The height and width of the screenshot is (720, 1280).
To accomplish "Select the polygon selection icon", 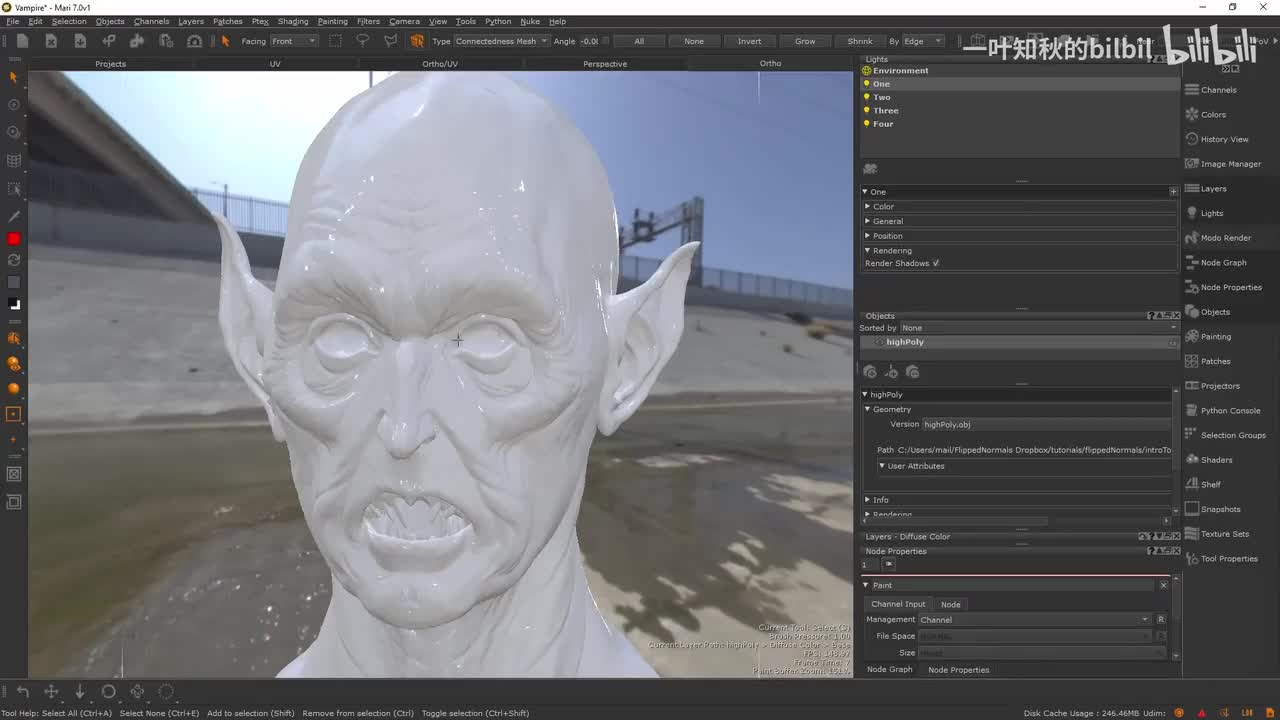I will pos(390,41).
